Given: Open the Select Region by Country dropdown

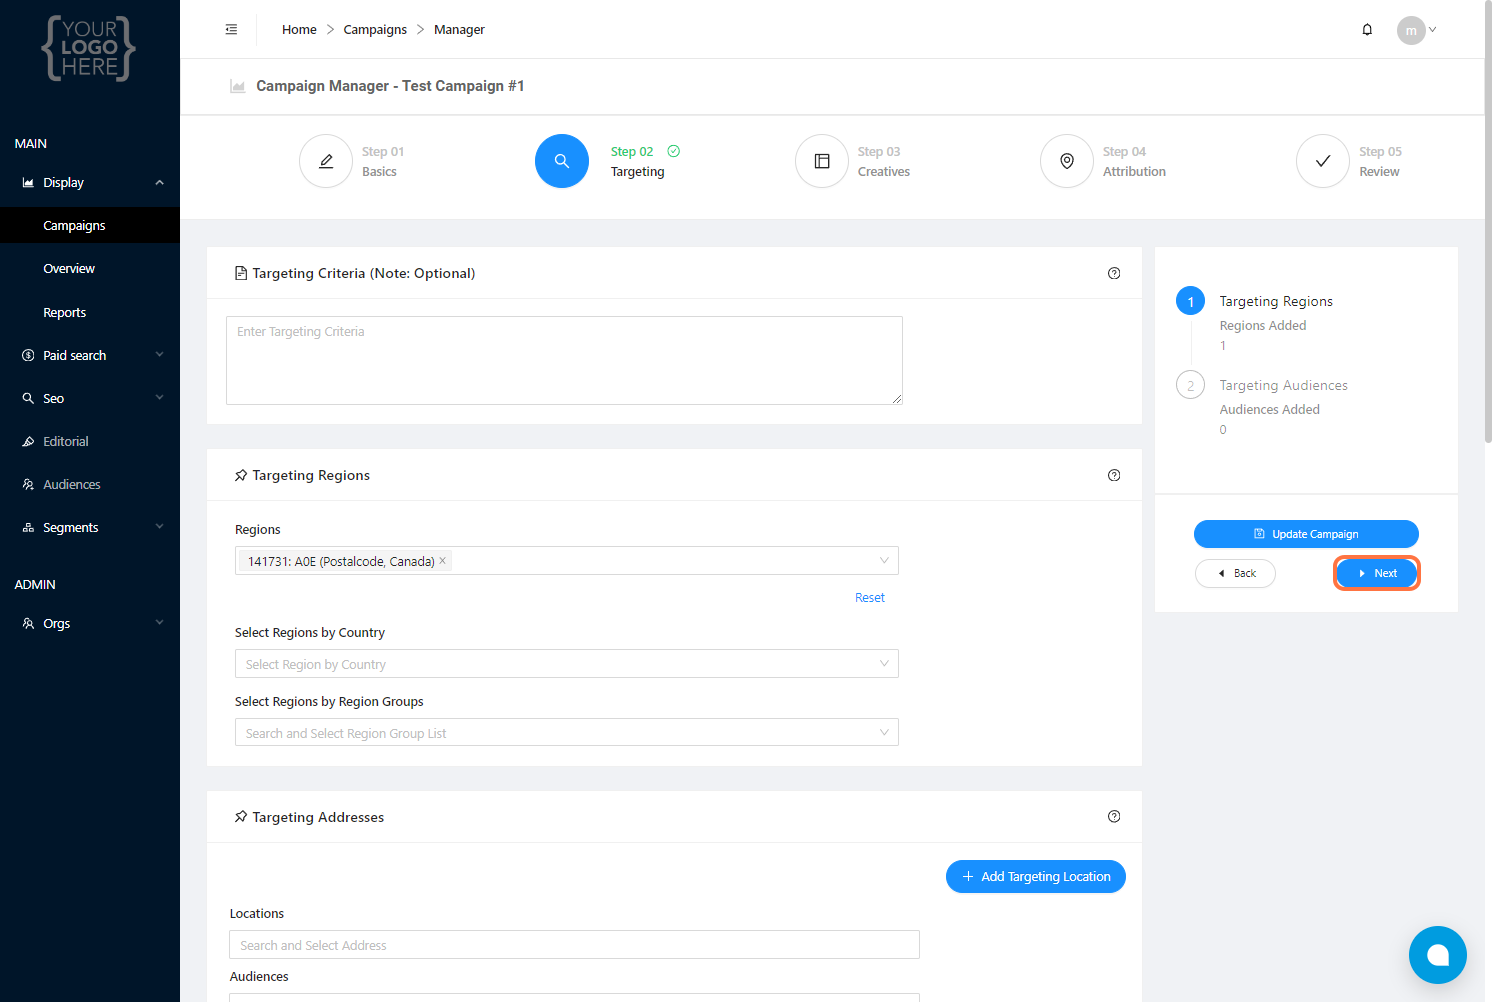Looking at the screenshot, I should click(x=566, y=664).
